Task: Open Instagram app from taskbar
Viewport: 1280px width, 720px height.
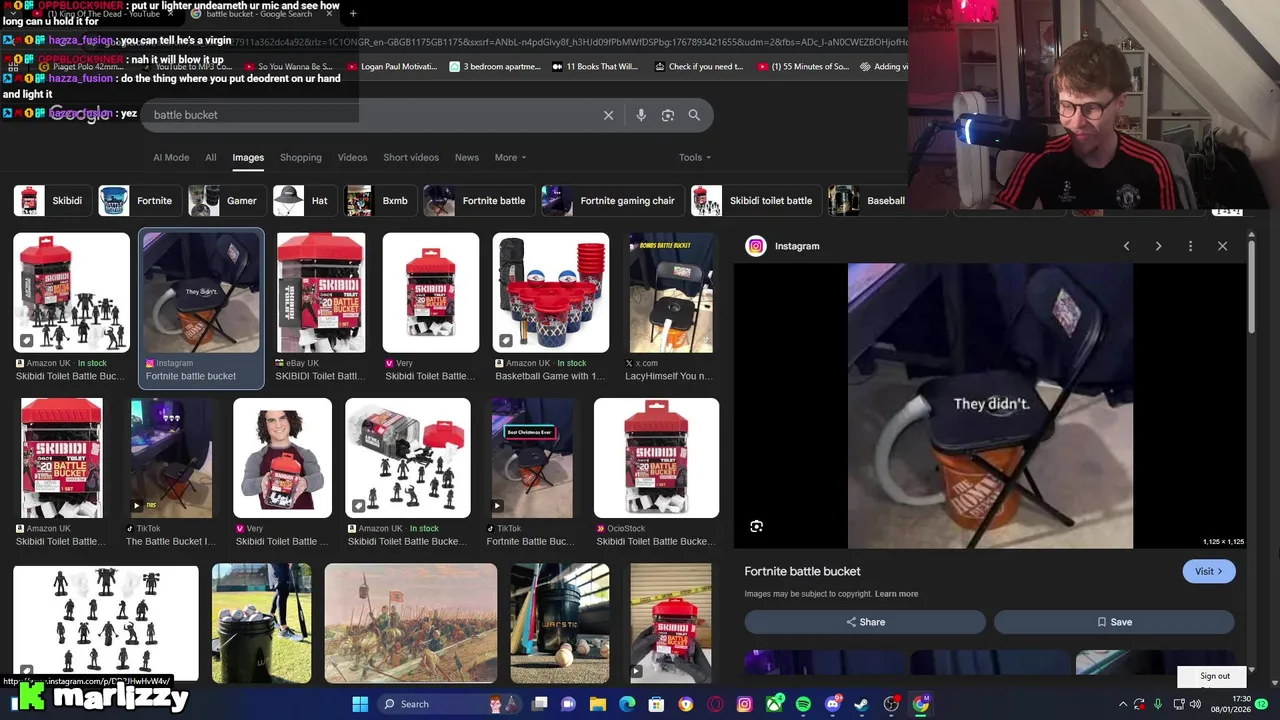Action: pos(744,704)
